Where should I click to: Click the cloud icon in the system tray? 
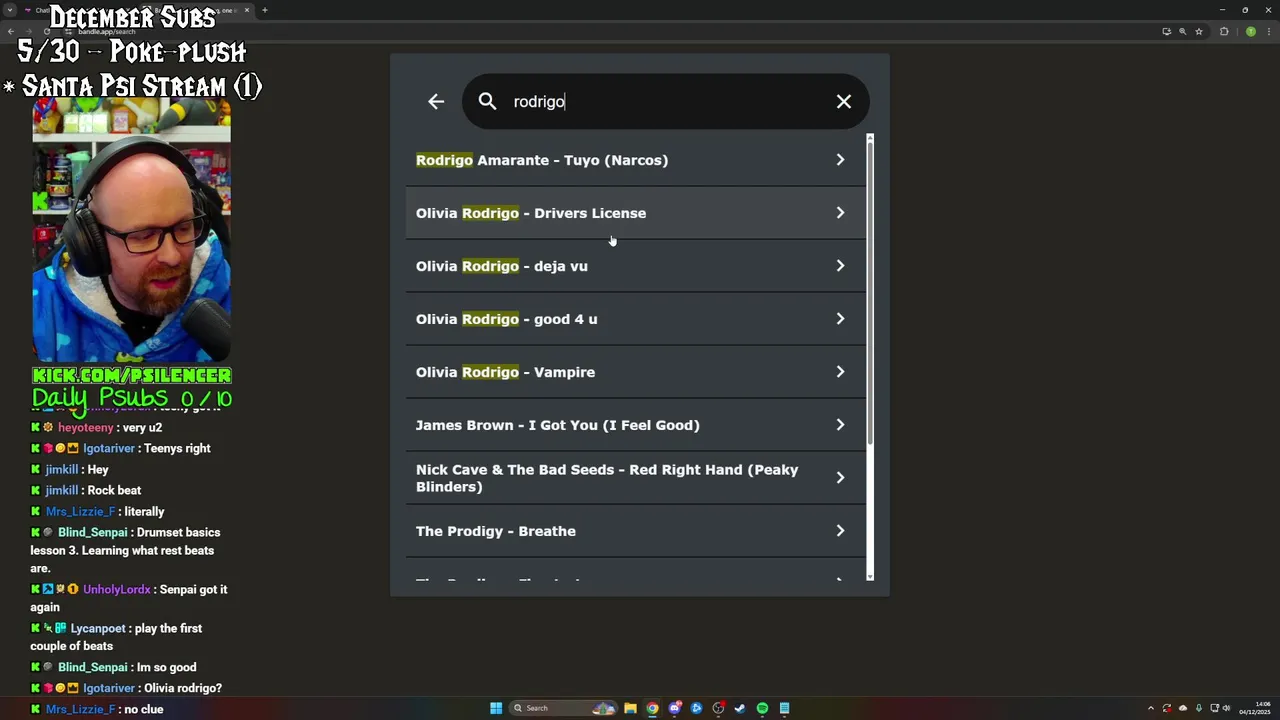[1183, 708]
